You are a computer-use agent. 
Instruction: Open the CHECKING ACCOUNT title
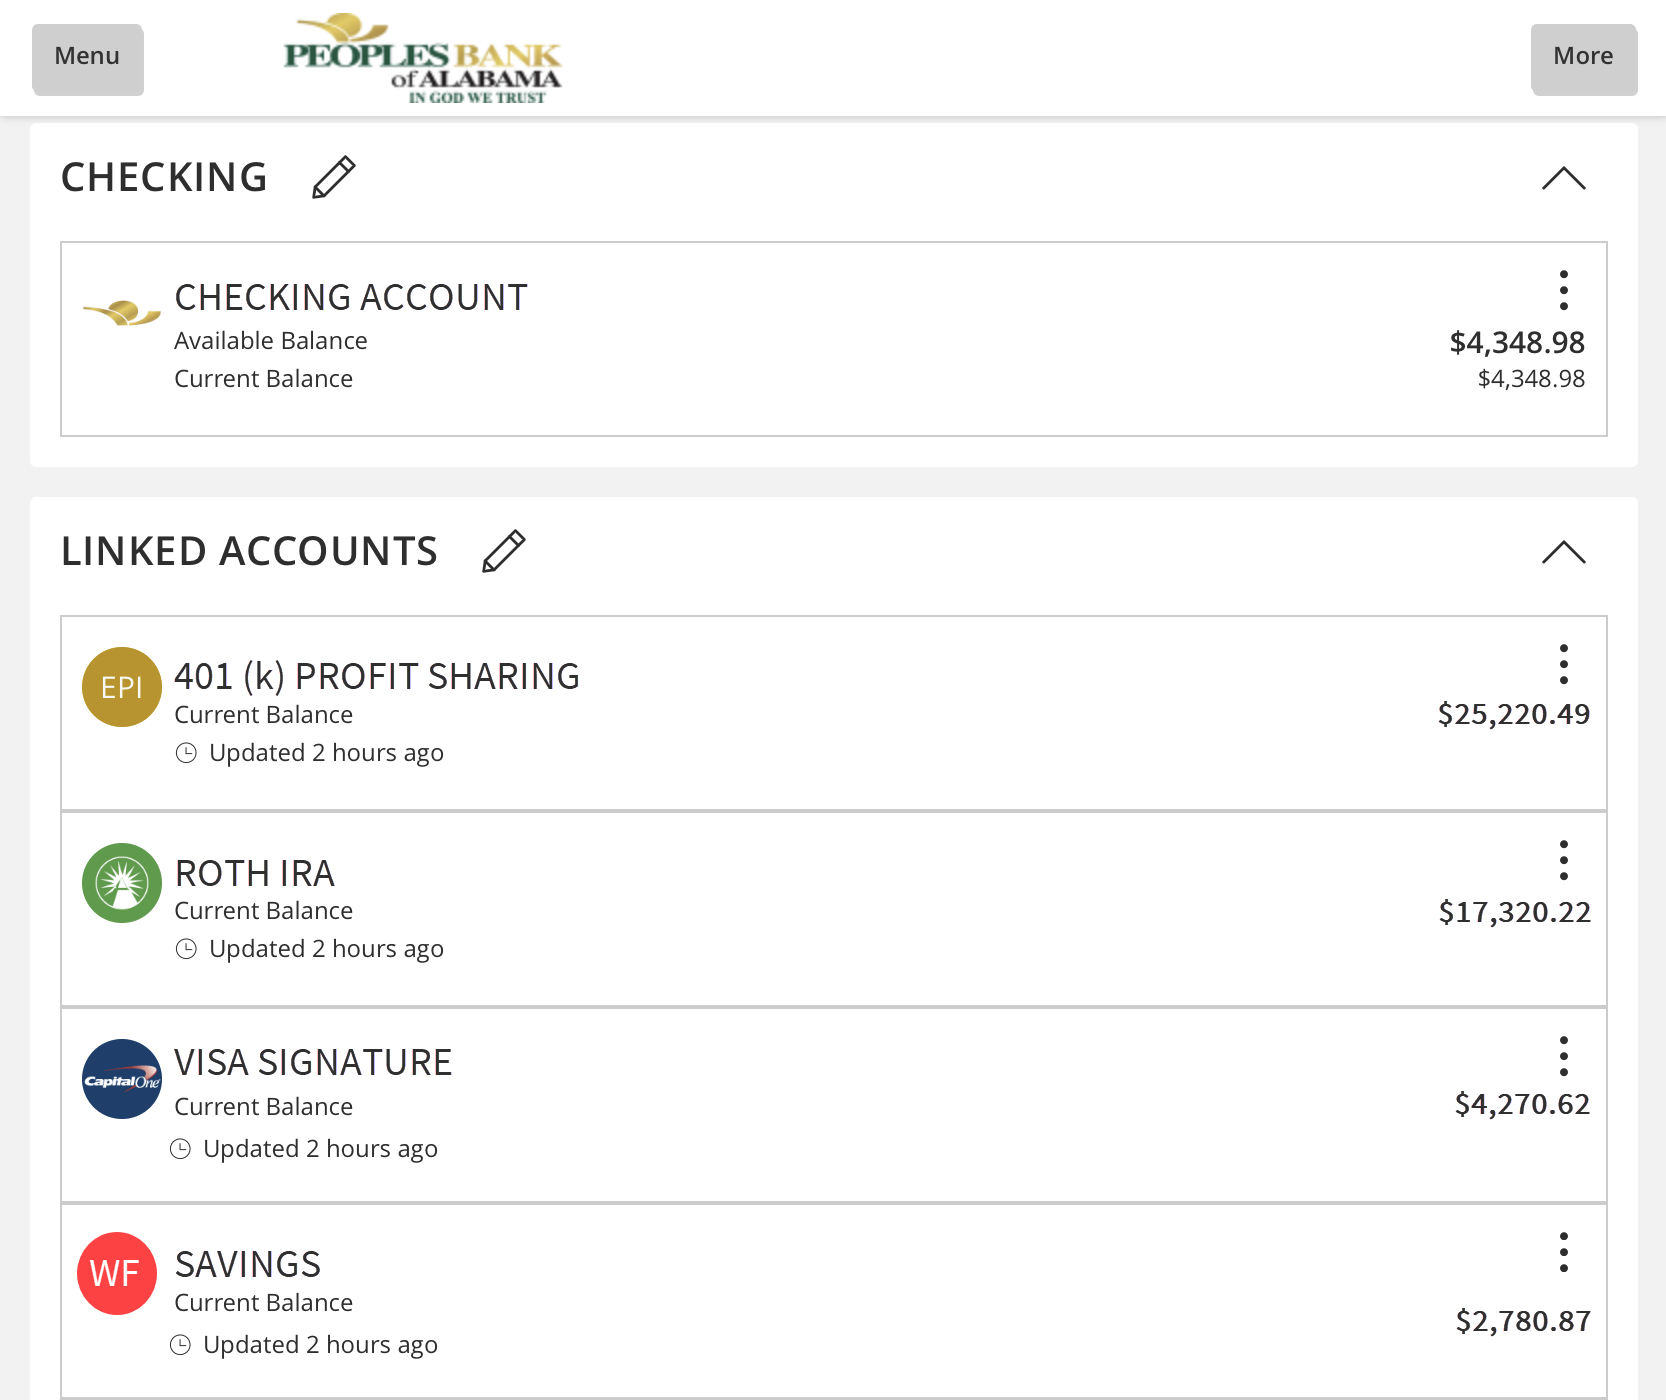pos(351,297)
